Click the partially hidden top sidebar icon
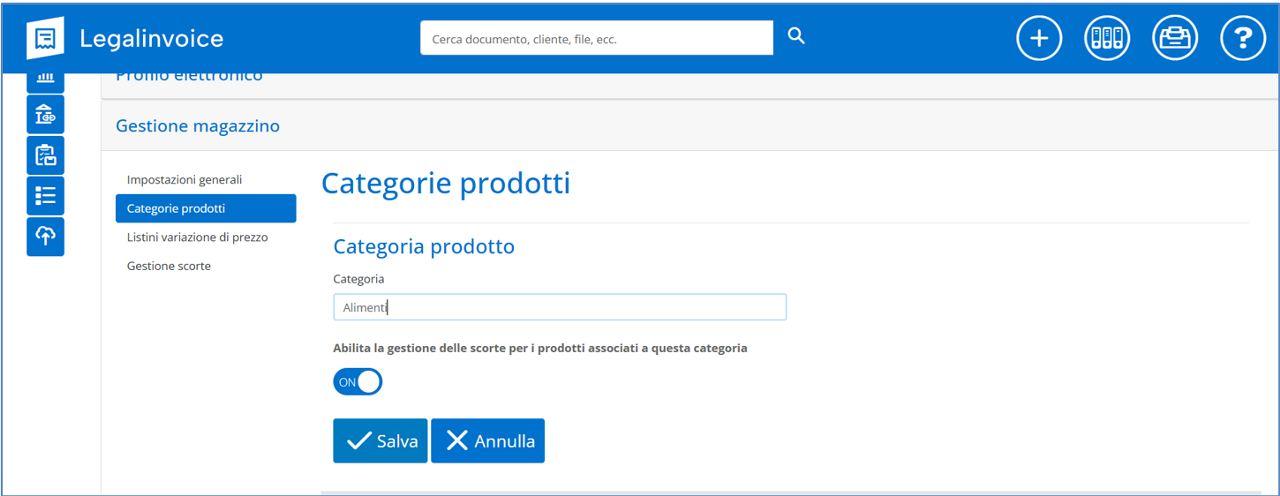The image size is (1280, 496). coord(45,80)
